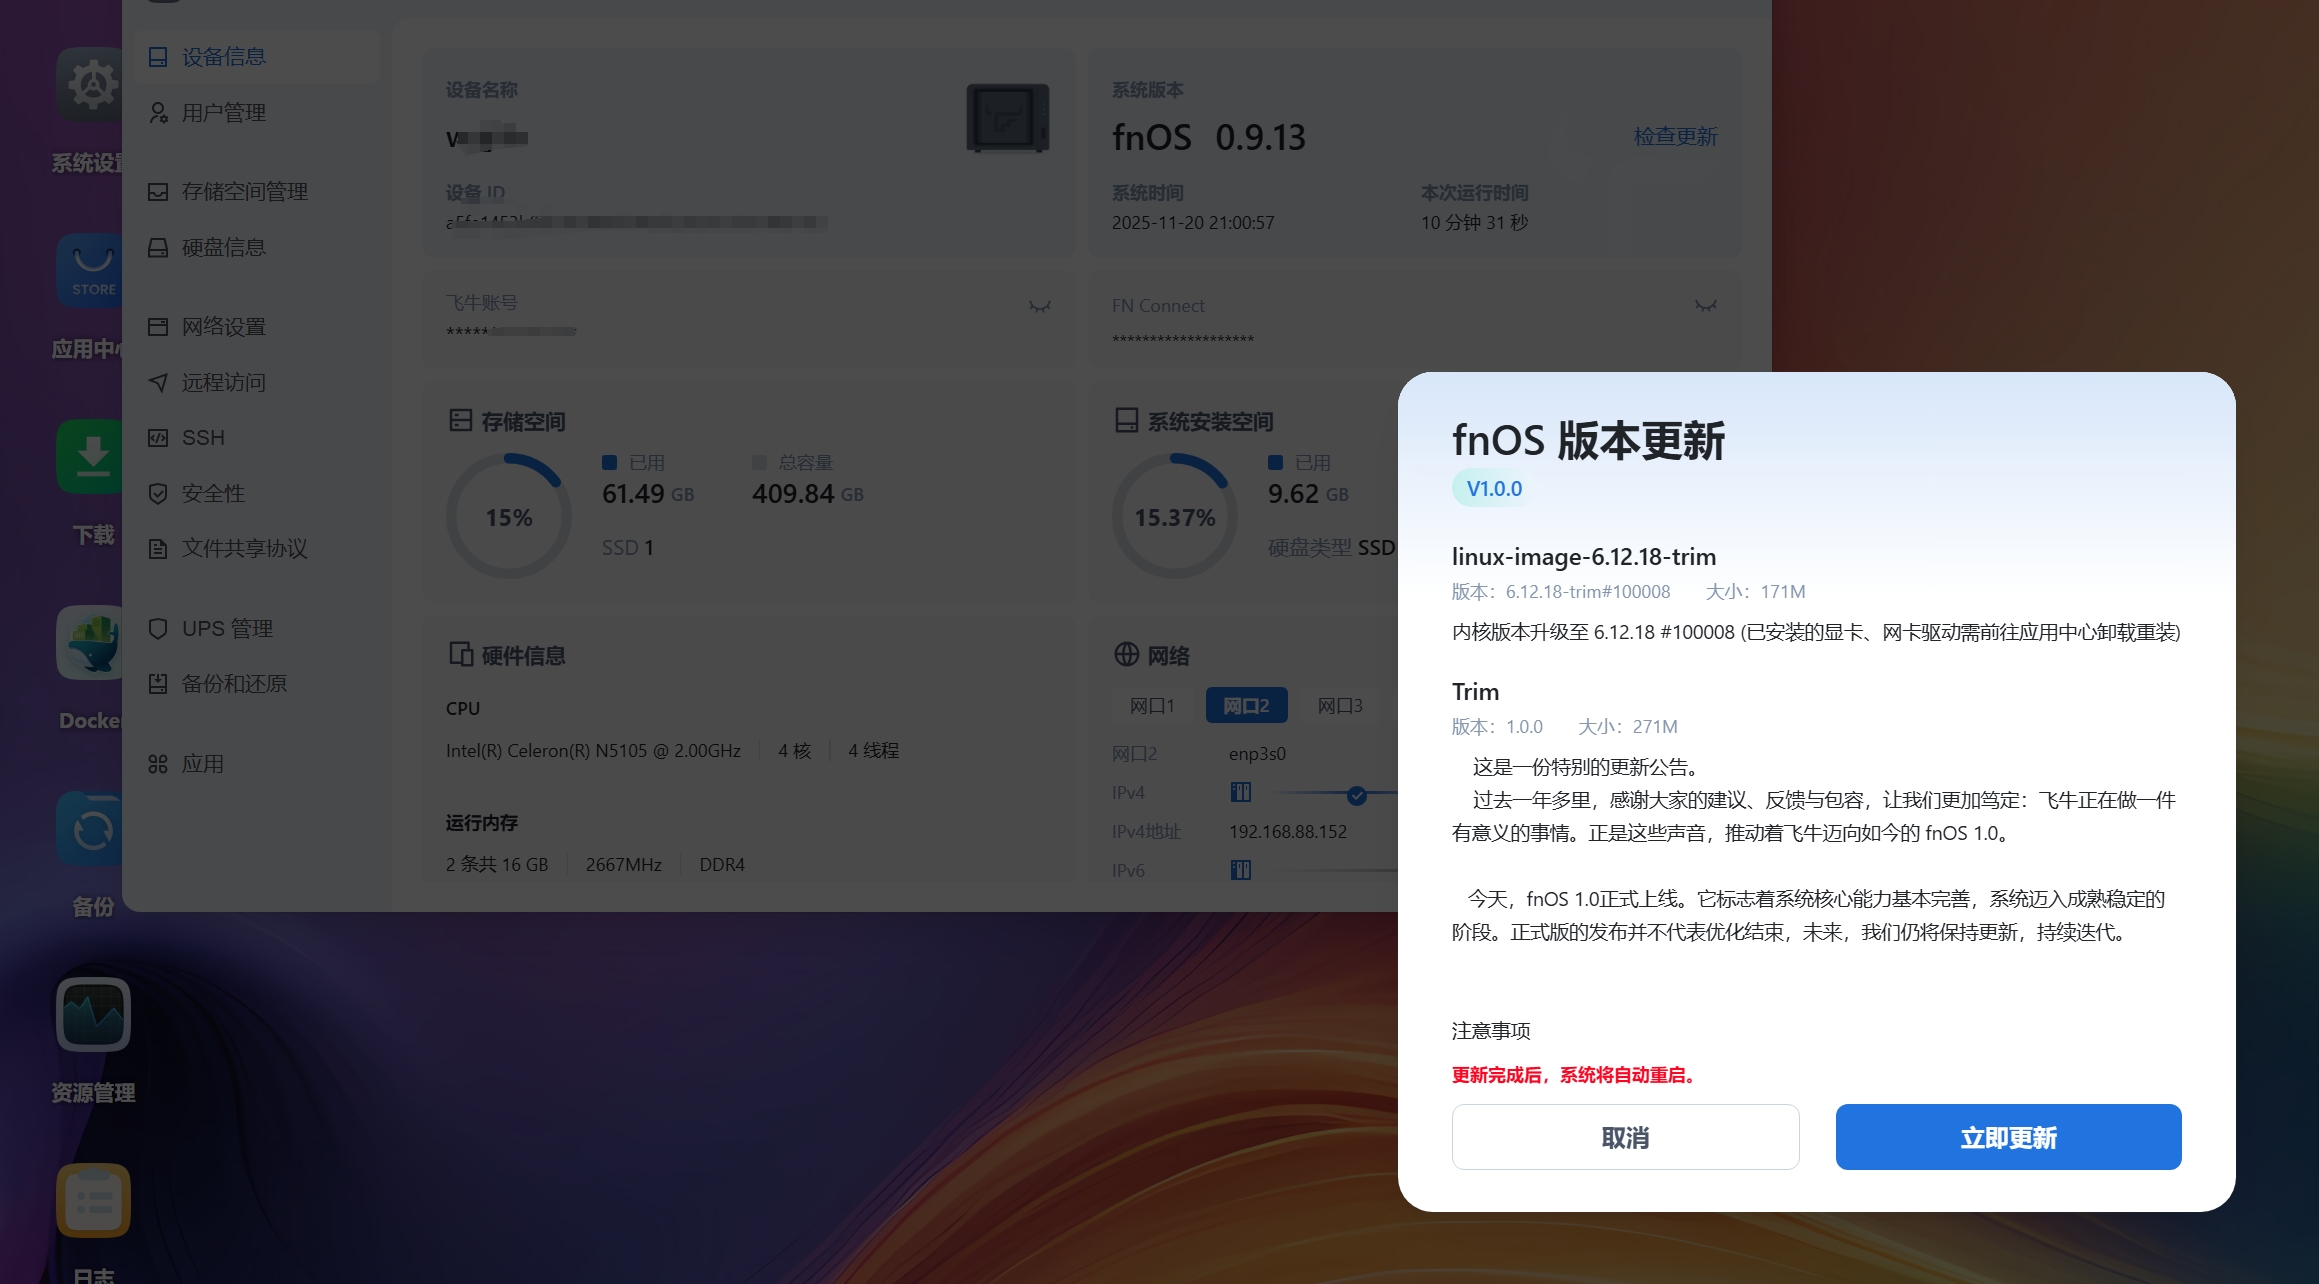Switch to the 网口1 tab
This screenshot has width=2319, height=1284.
click(x=1152, y=706)
